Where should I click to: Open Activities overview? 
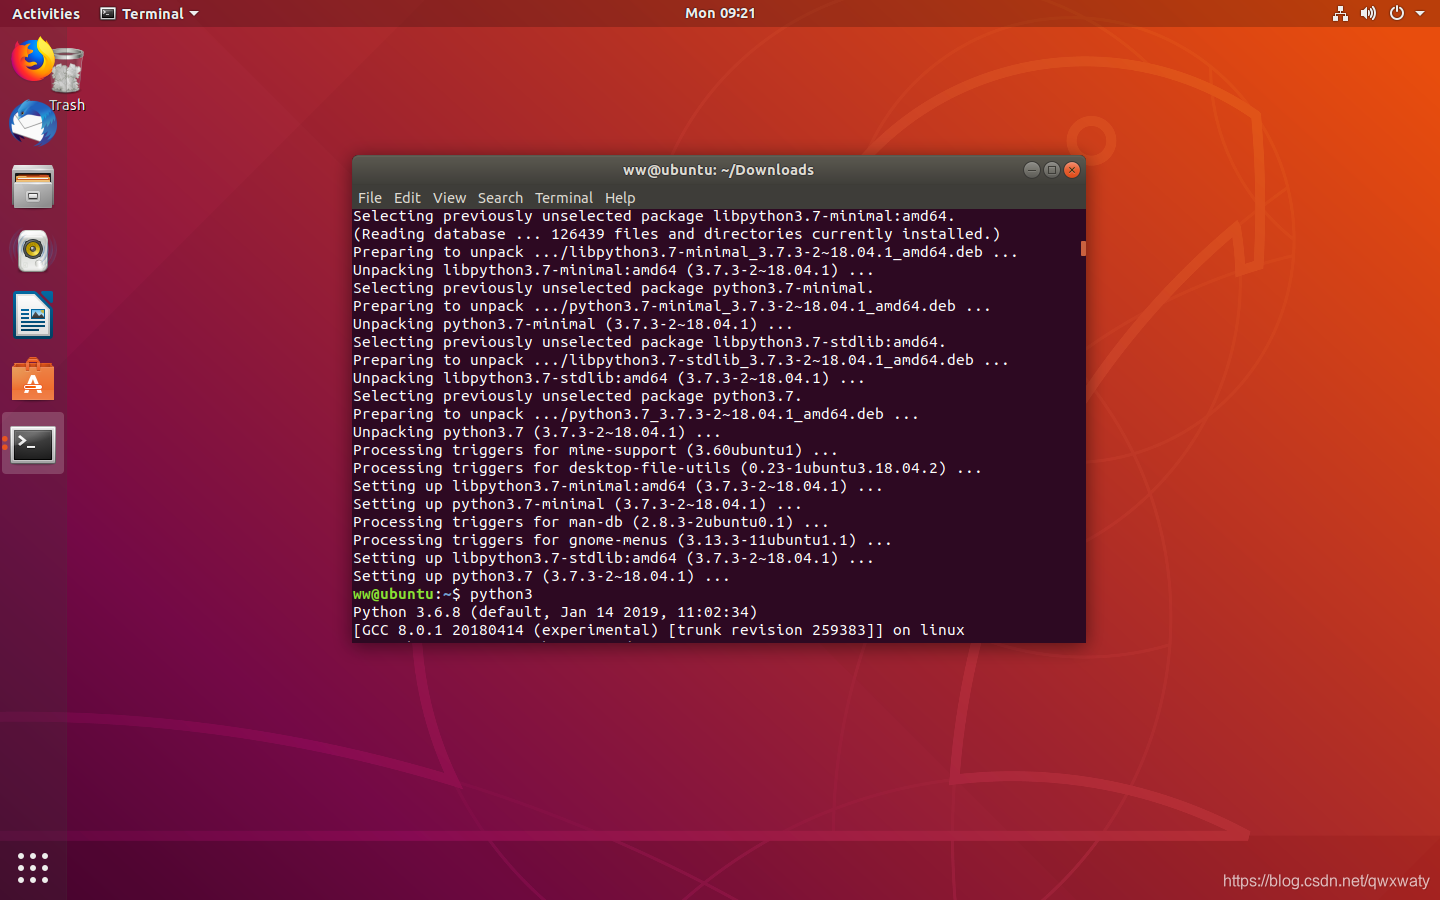46,13
